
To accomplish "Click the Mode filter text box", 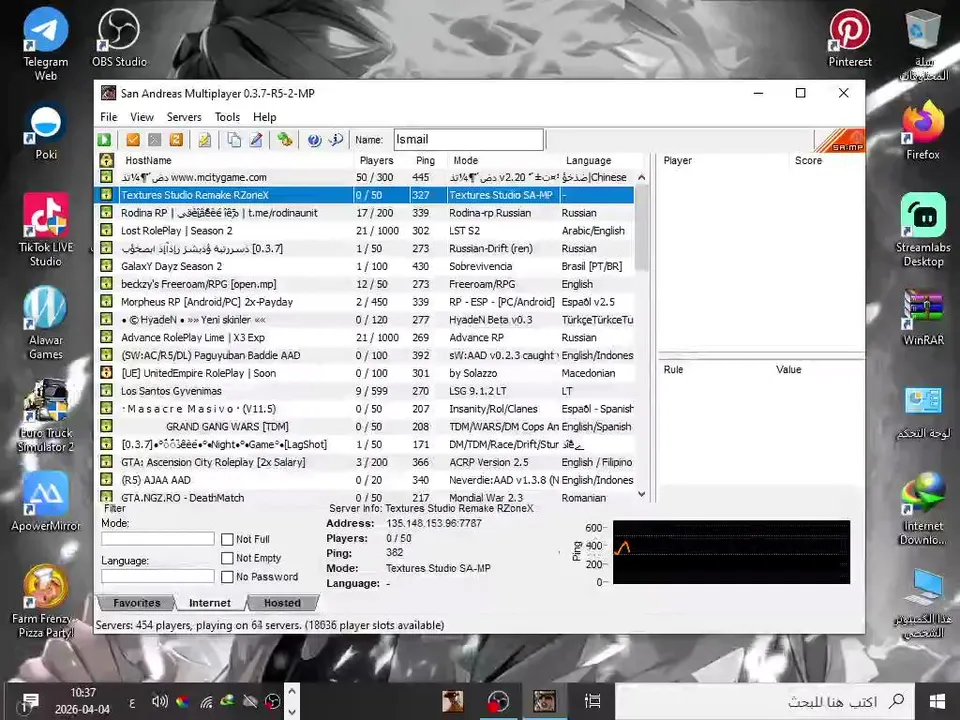I will [x=158, y=539].
